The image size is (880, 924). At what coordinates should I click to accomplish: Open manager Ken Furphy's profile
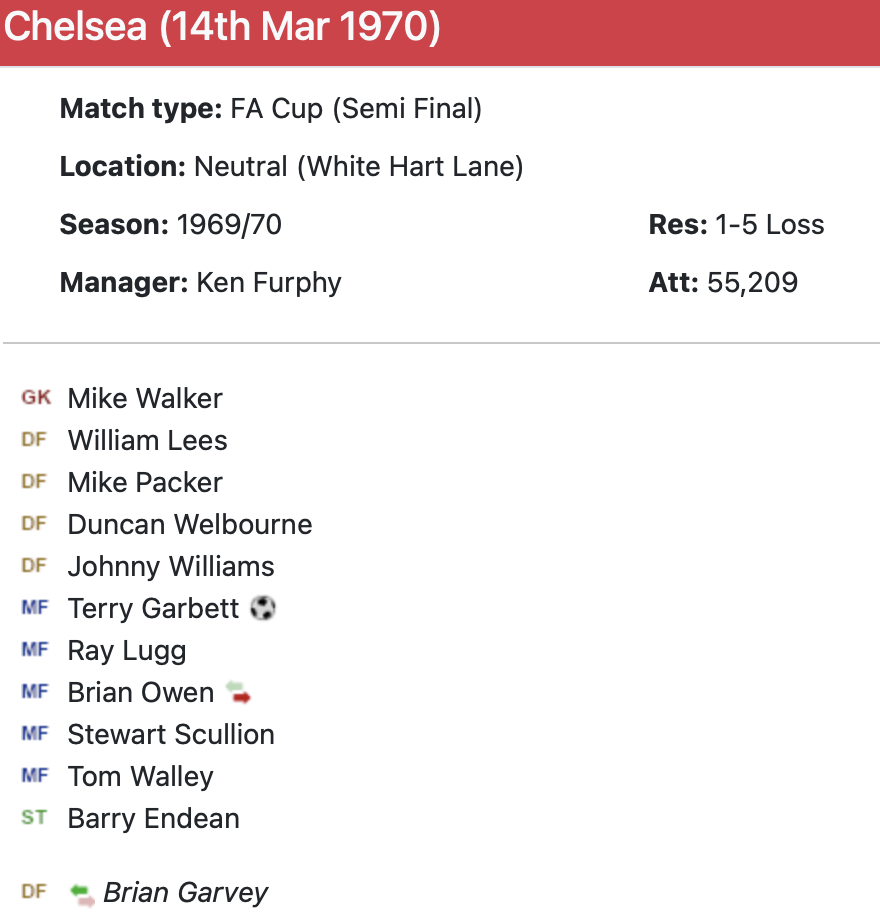pyautogui.click(x=269, y=282)
